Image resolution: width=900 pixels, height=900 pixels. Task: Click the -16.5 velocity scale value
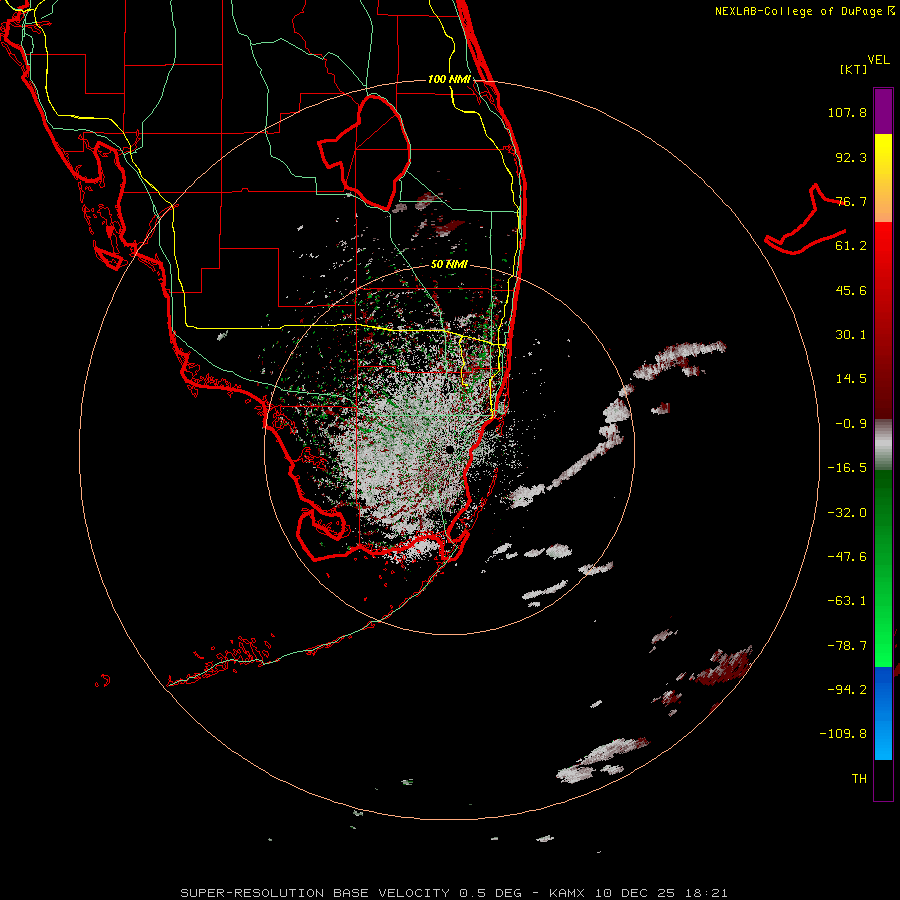847,468
